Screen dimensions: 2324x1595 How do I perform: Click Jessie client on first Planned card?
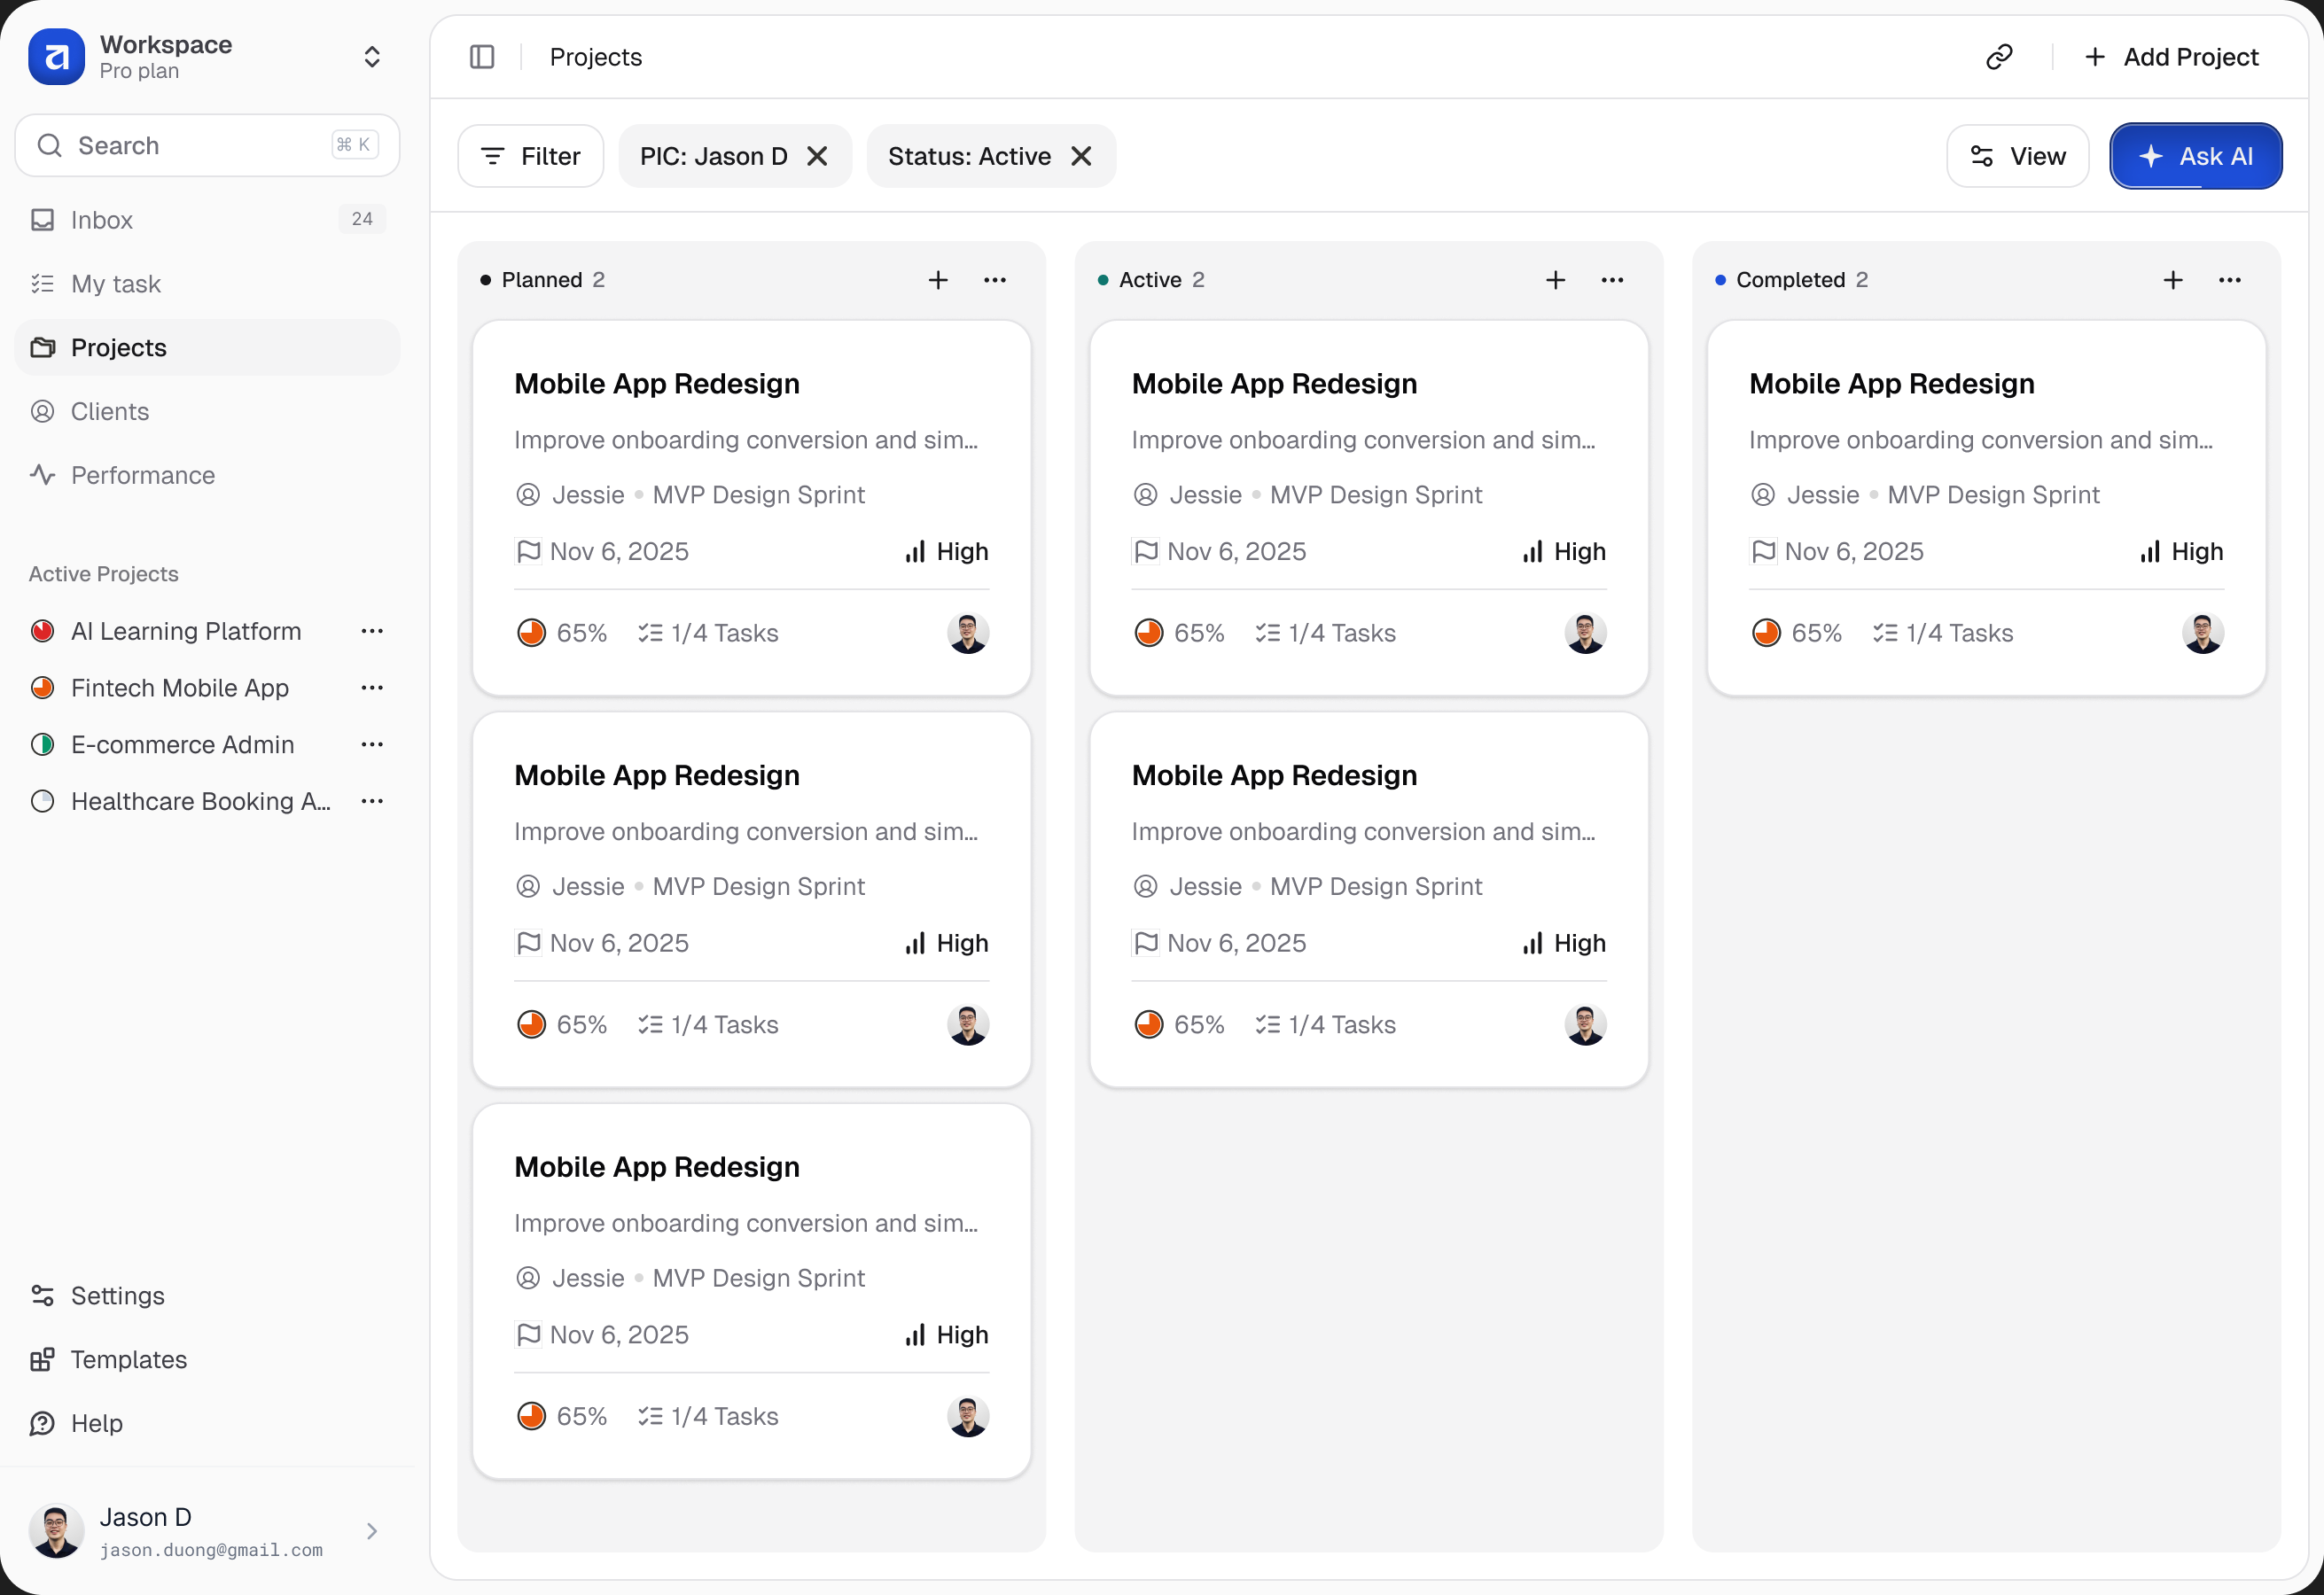pos(570,496)
